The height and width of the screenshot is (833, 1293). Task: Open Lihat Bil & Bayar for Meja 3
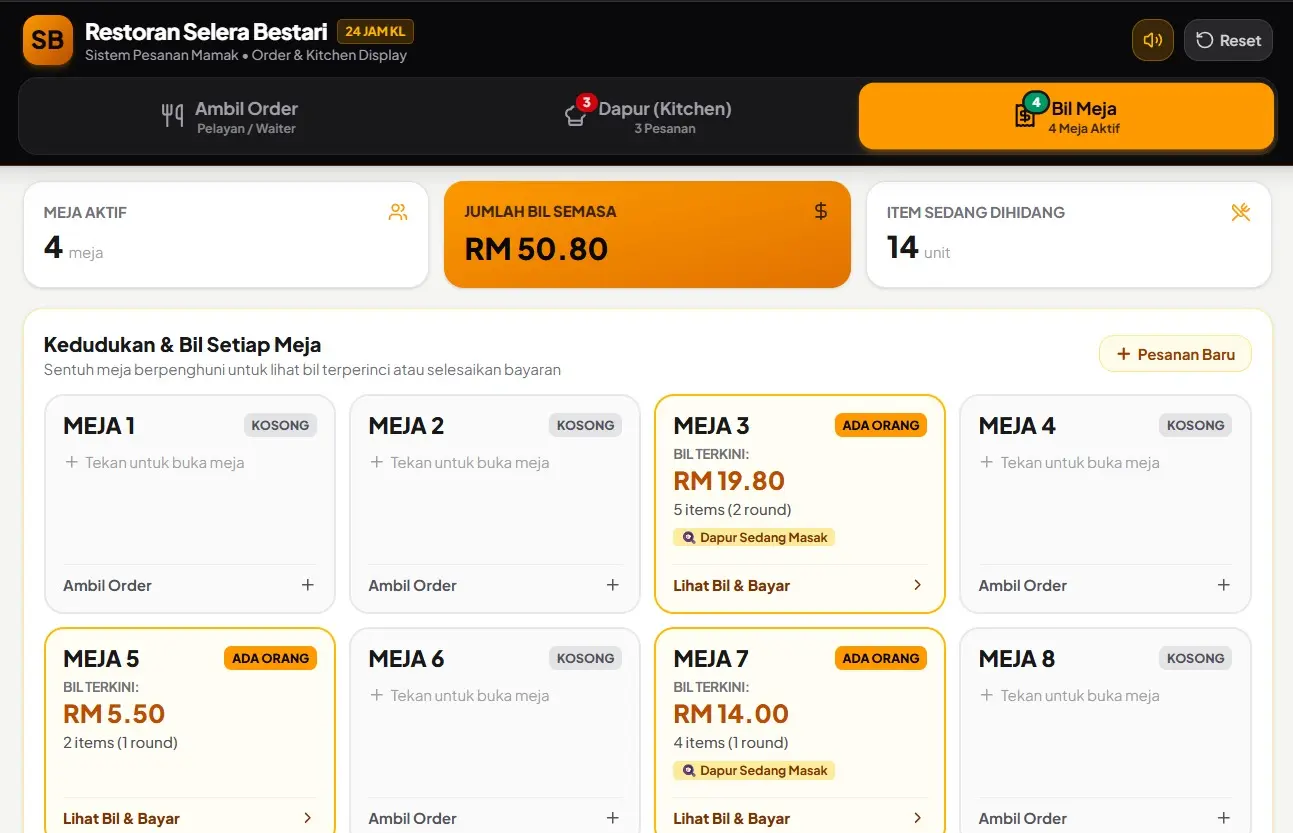tap(732, 586)
